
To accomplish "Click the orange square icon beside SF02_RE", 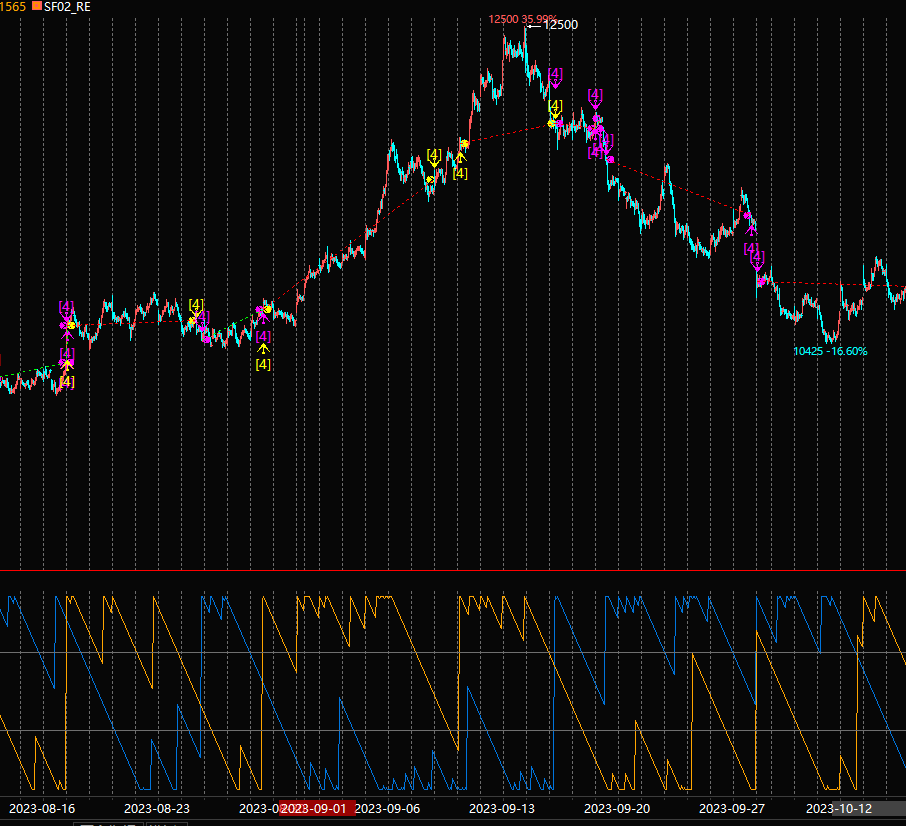I will (x=37, y=6).
